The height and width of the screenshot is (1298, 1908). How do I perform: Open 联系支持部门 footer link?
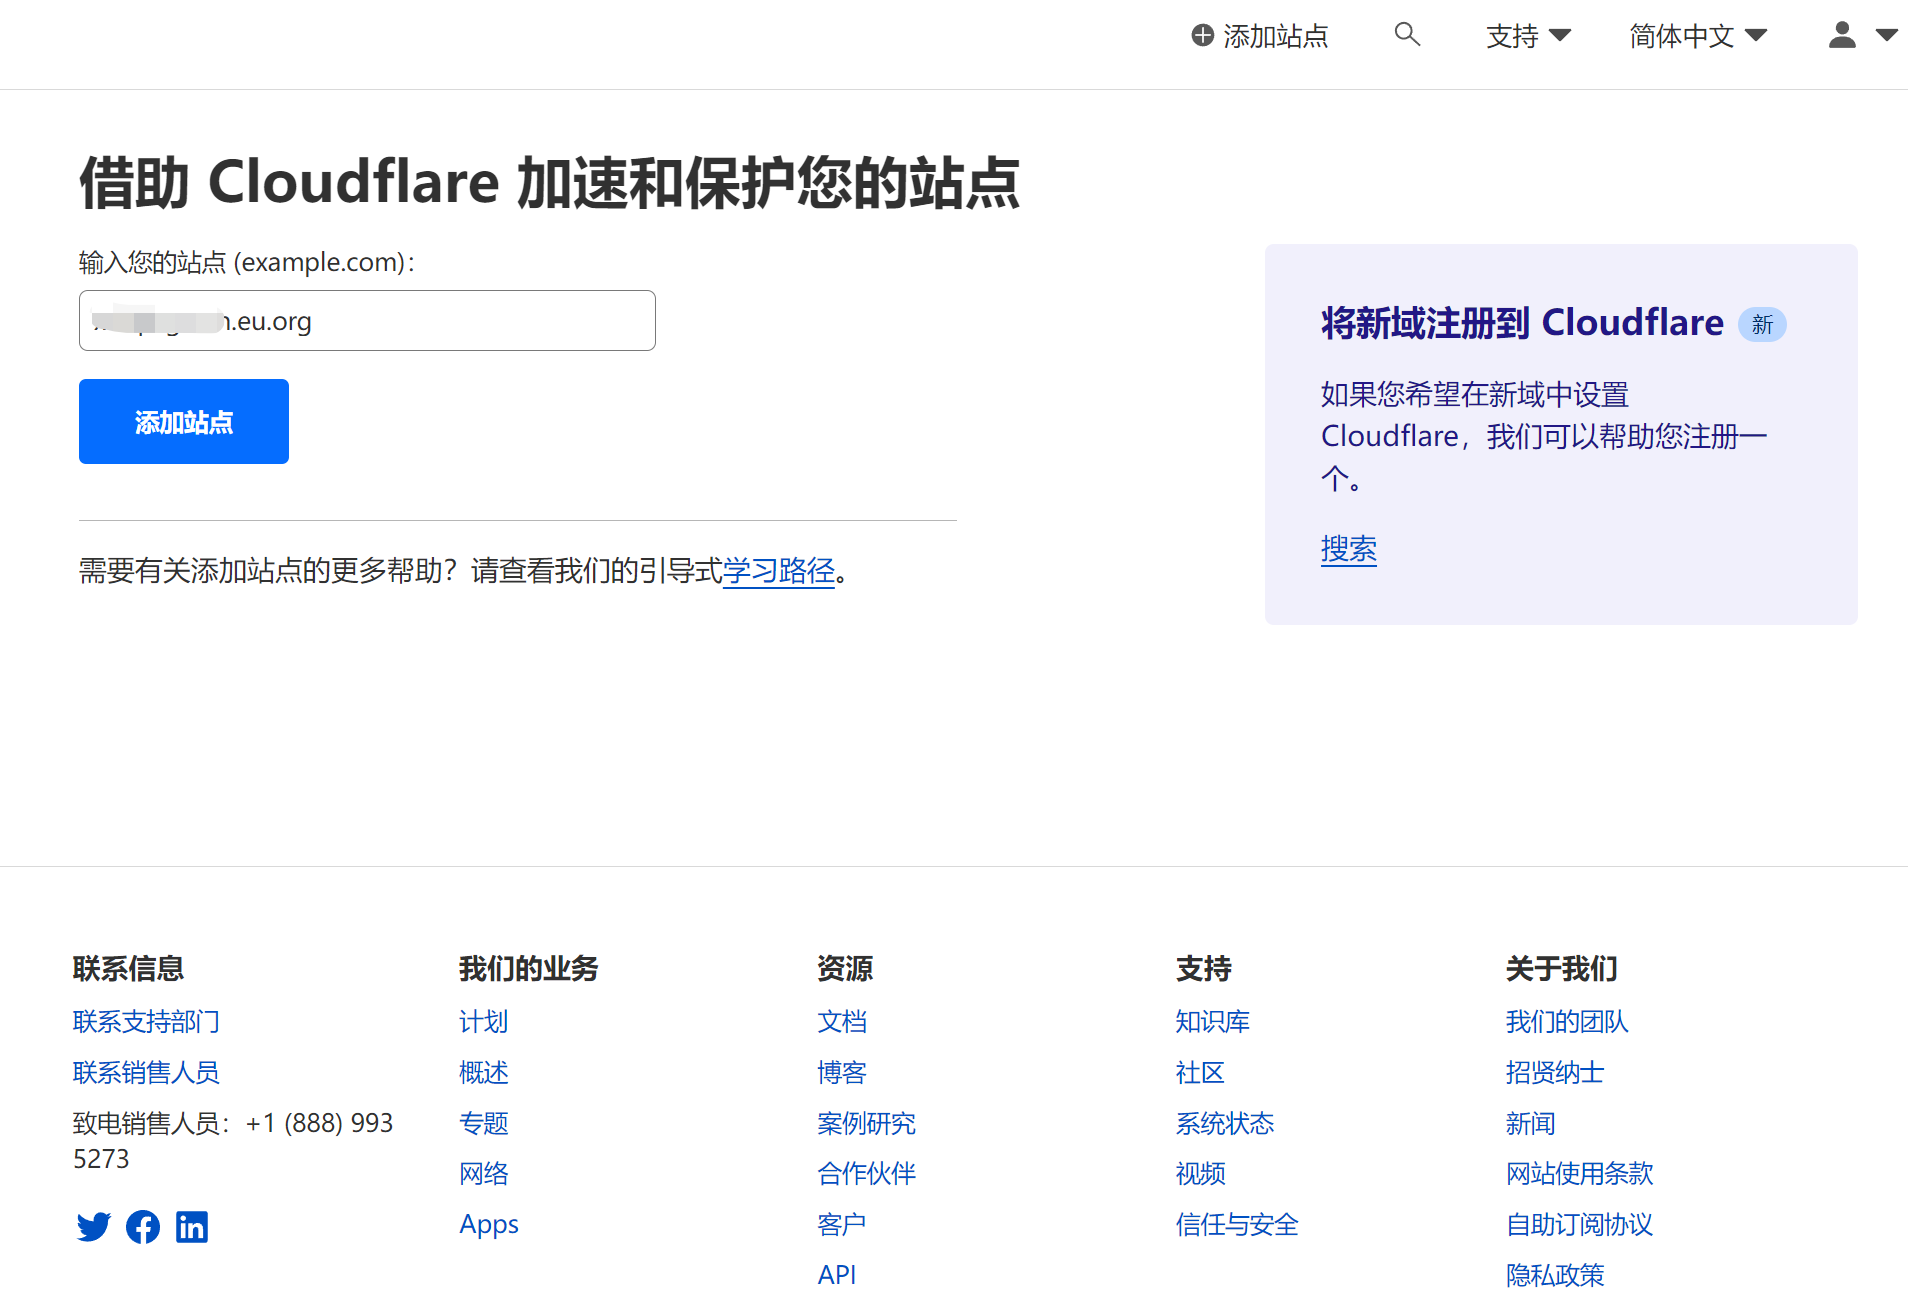[146, 1021]
